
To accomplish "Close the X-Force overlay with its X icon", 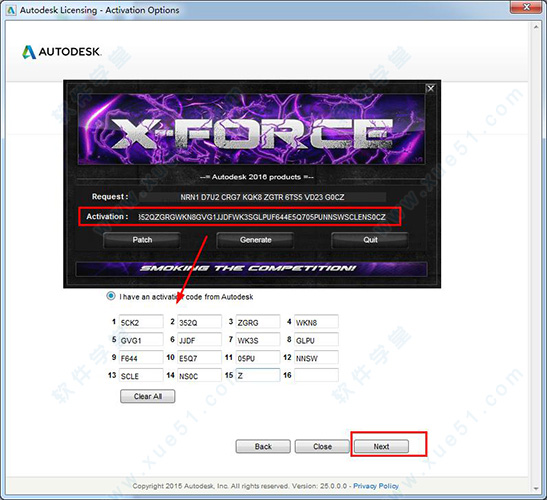I will [431, 88].
